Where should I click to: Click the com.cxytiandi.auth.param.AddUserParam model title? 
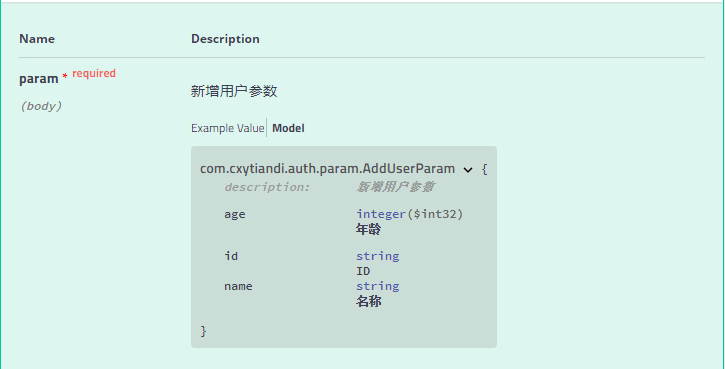coord(327,168)
